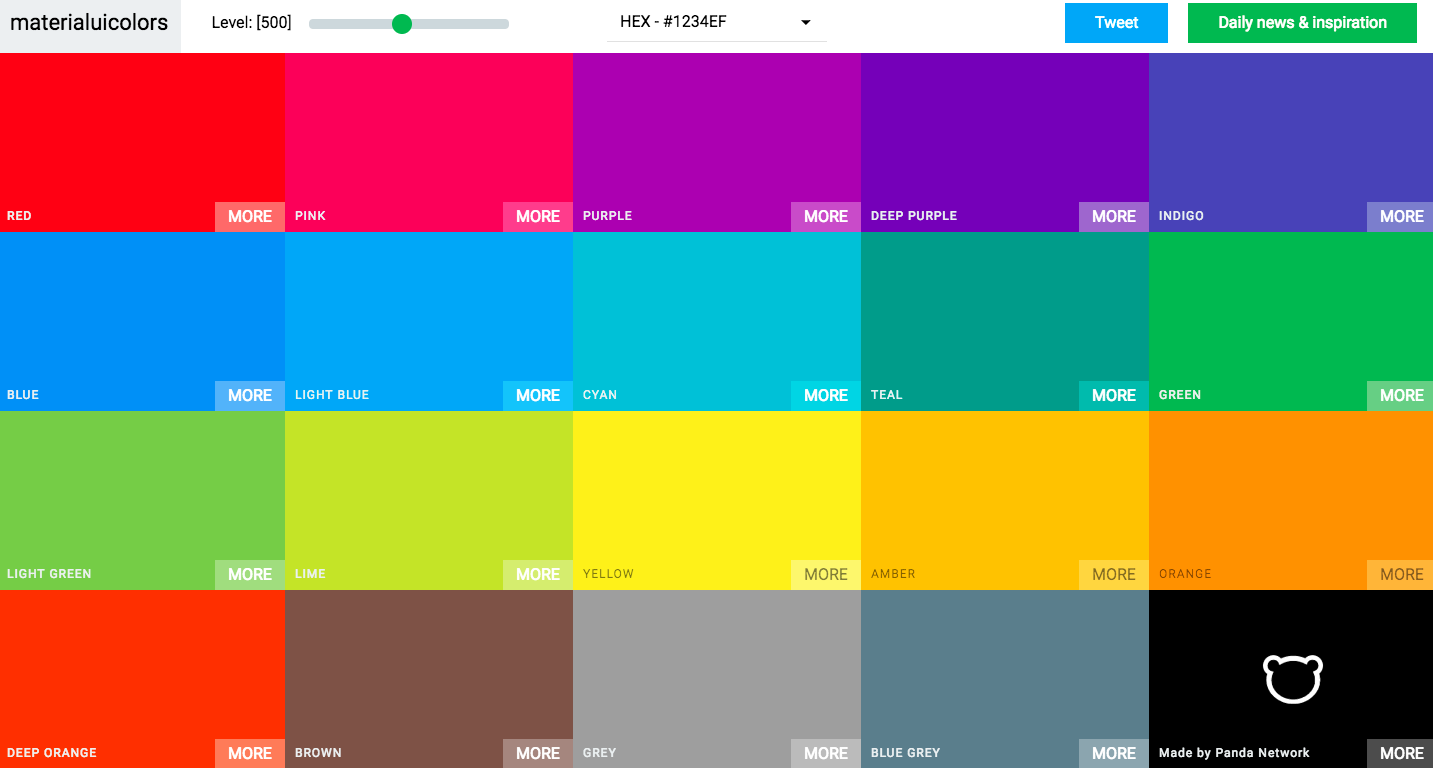The image size is (1433, 768).
Task: Select the Pink color swatch
Action: click(428, 130)
